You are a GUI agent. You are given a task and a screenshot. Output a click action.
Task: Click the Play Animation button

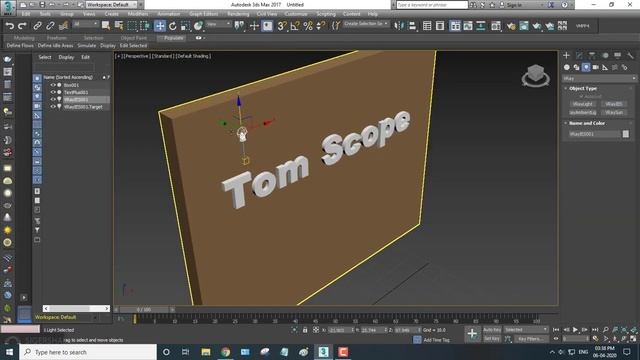(x=575, y=329)
